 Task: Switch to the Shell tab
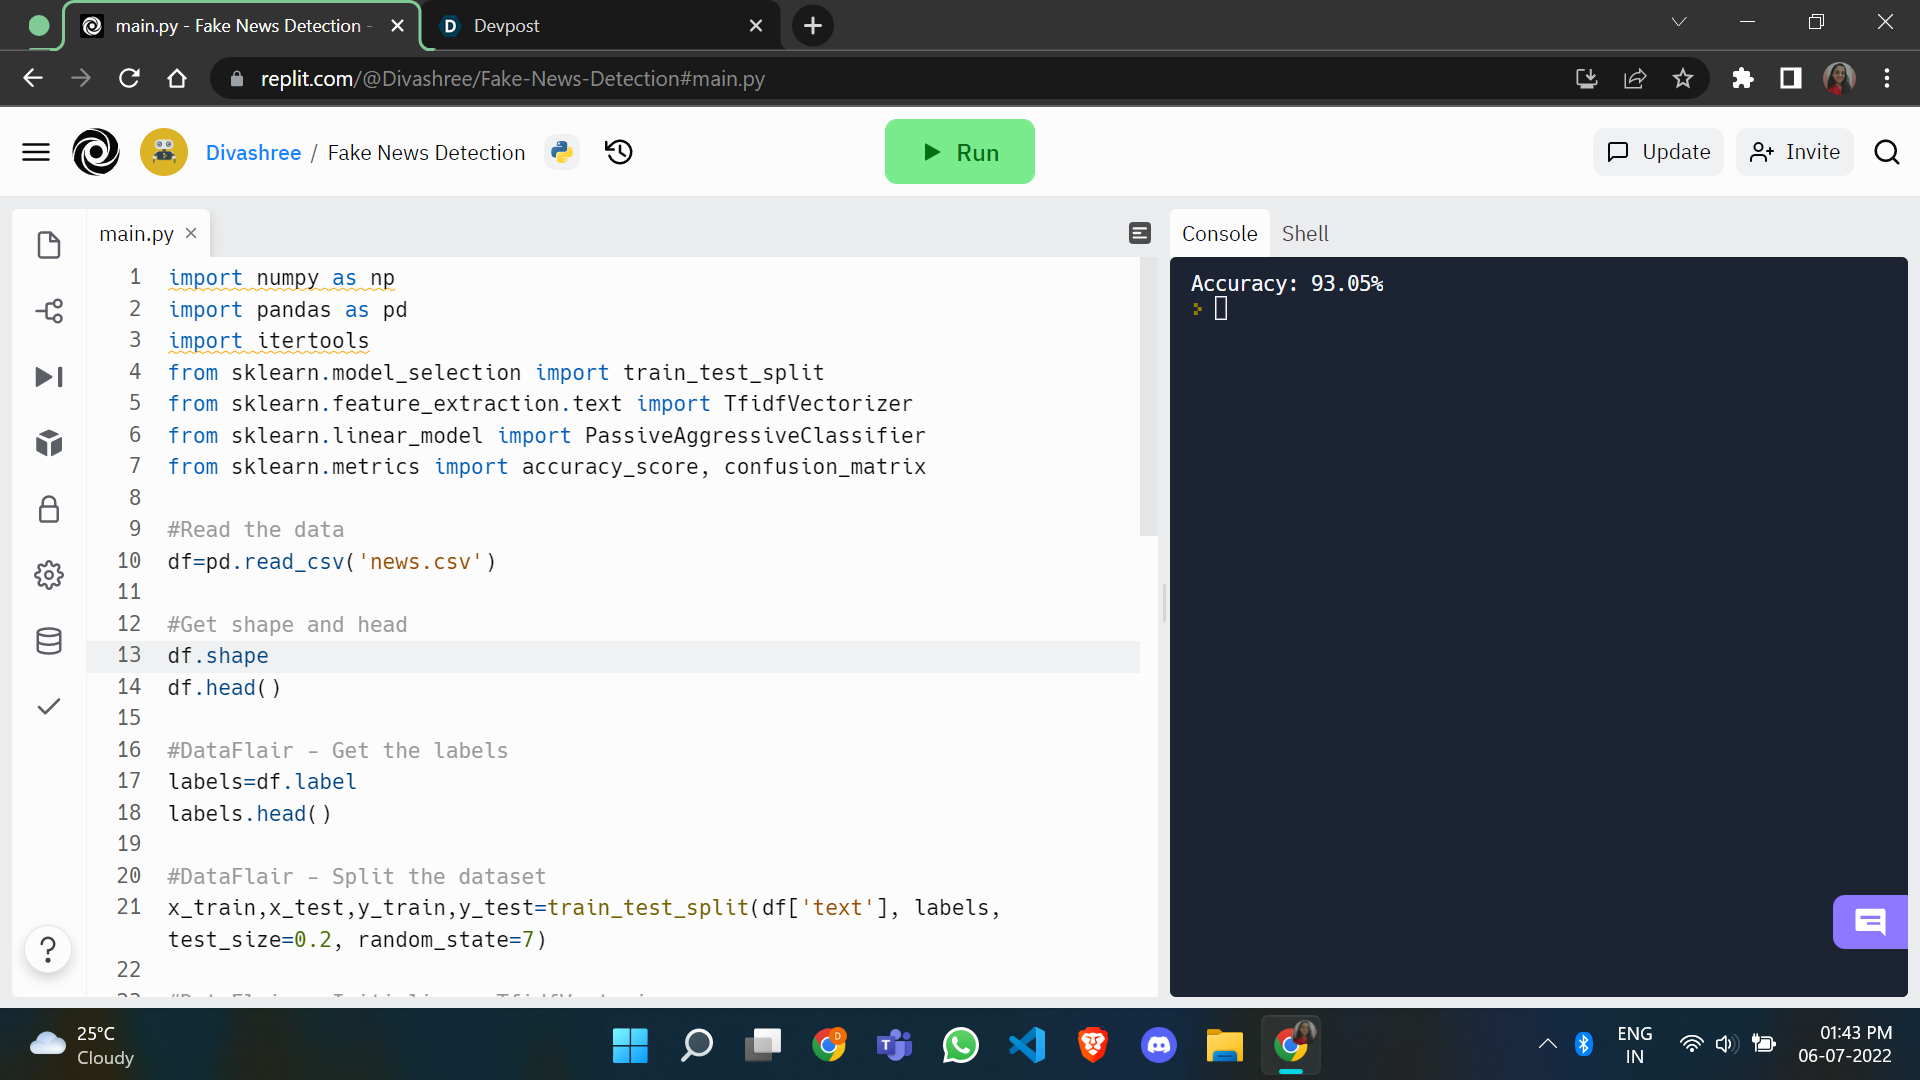[x=1305, y=233]
